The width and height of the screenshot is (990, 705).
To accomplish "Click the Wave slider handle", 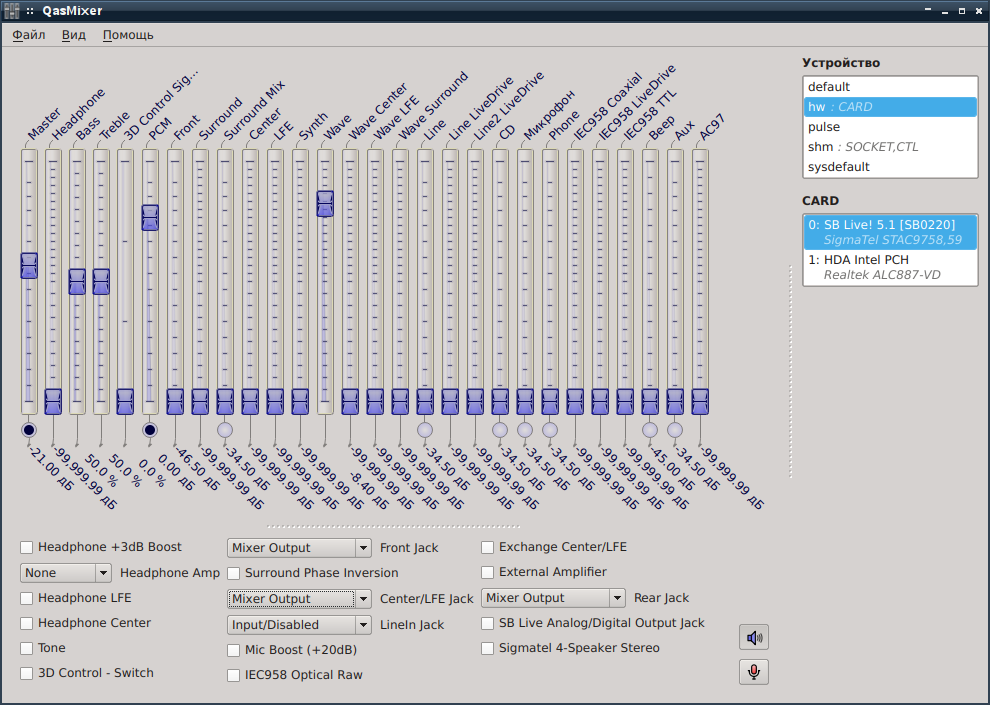I will pos(325,204).
